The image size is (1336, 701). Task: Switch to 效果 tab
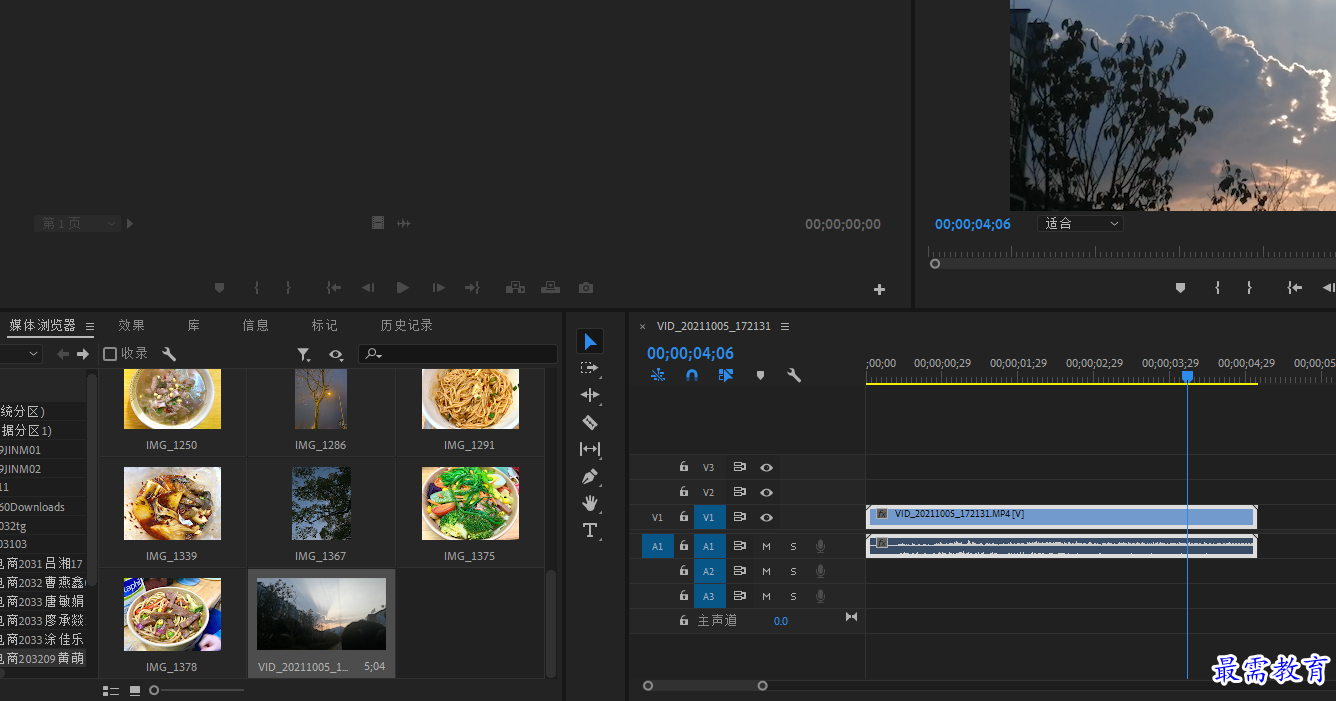click(x=131, y=325)
